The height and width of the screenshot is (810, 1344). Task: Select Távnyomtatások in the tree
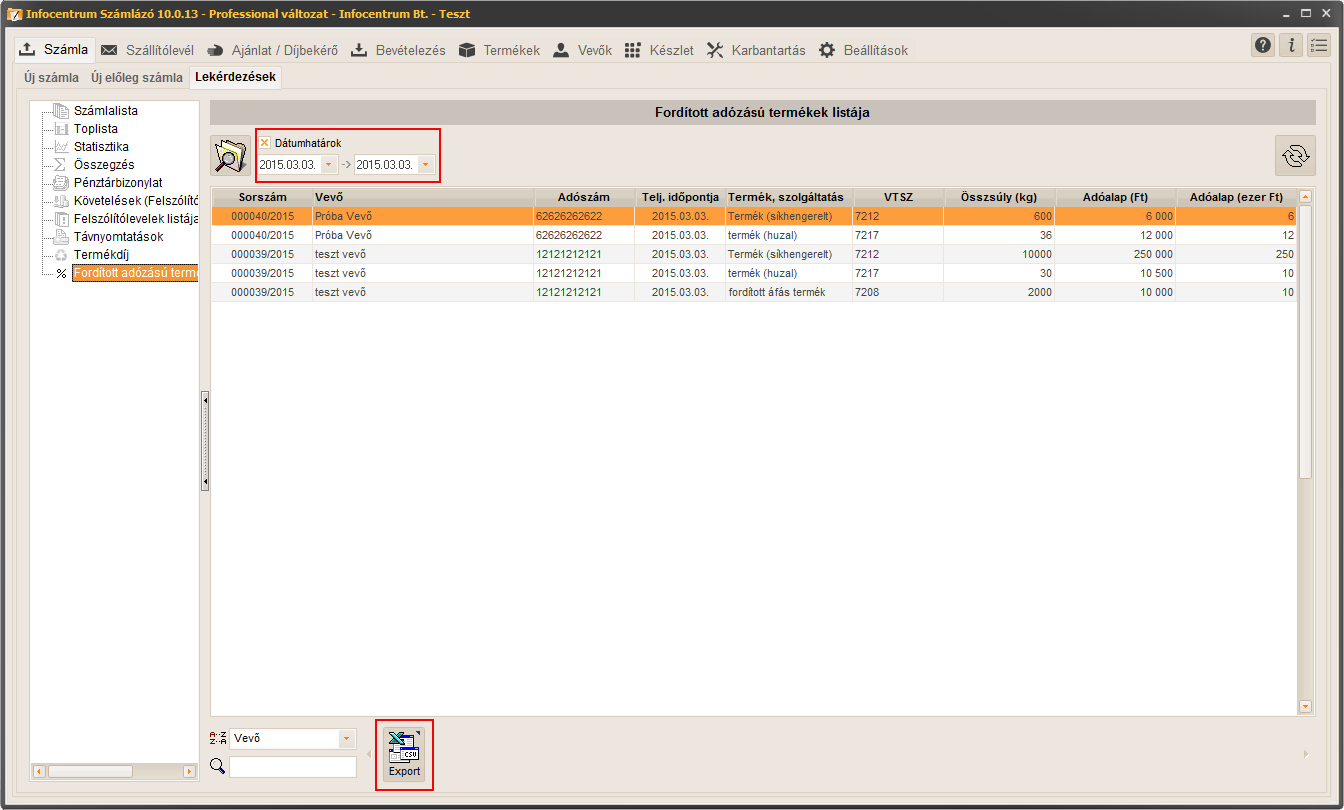click(x=119, y=237)
